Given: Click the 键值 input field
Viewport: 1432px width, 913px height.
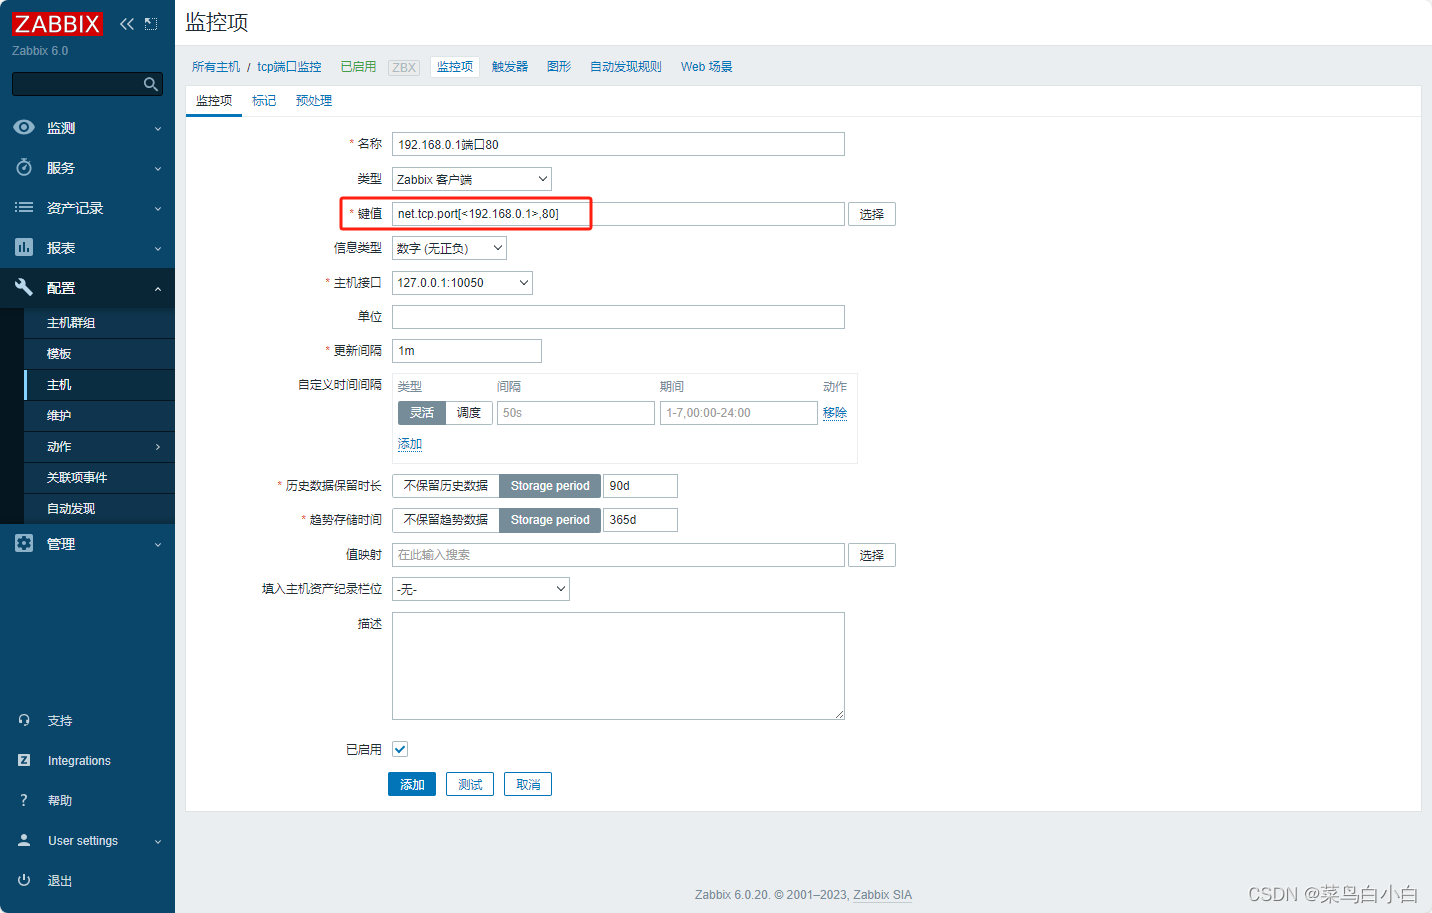Looking at the screenshot, I should pos(618,214).
